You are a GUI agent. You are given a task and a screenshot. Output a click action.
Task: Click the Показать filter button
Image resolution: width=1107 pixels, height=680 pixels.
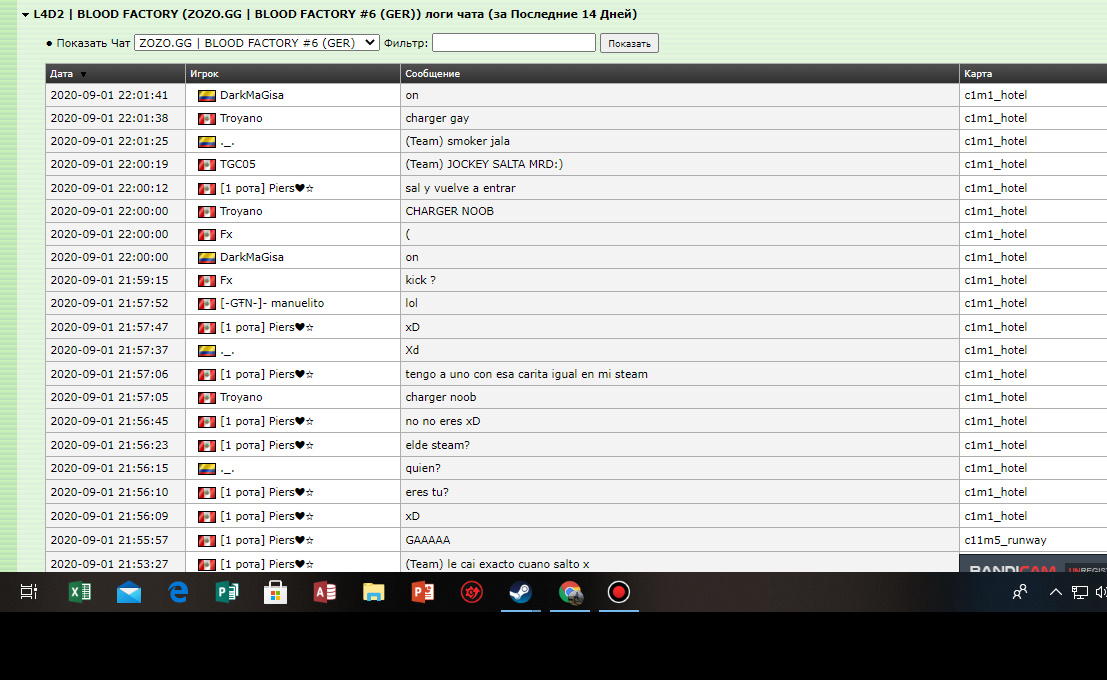pos(629,43)
